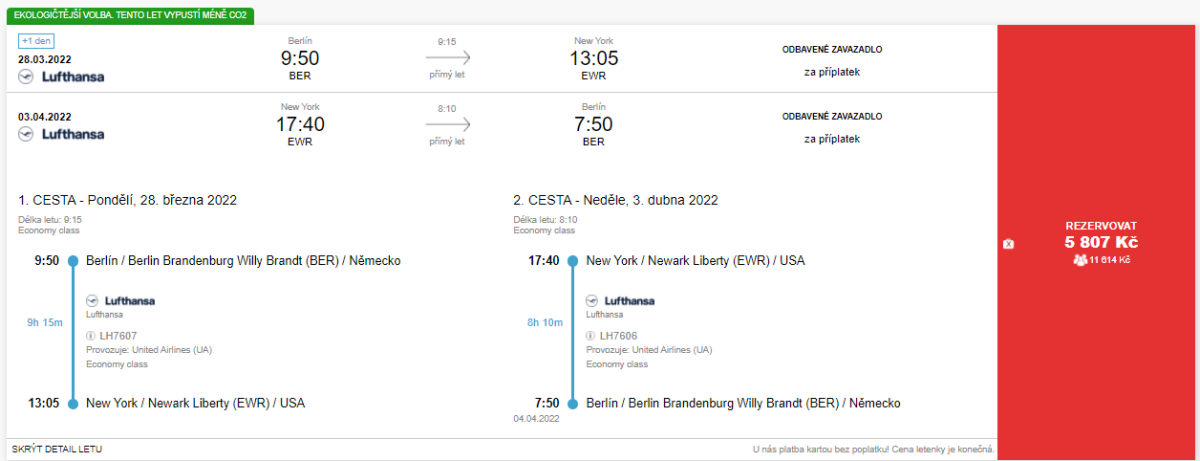Screen dimensions: 1200x461
Task: Click the '2. CESTA - Neděle, 3. dubna 2022' heading
Action: click(x=615, y=200)
